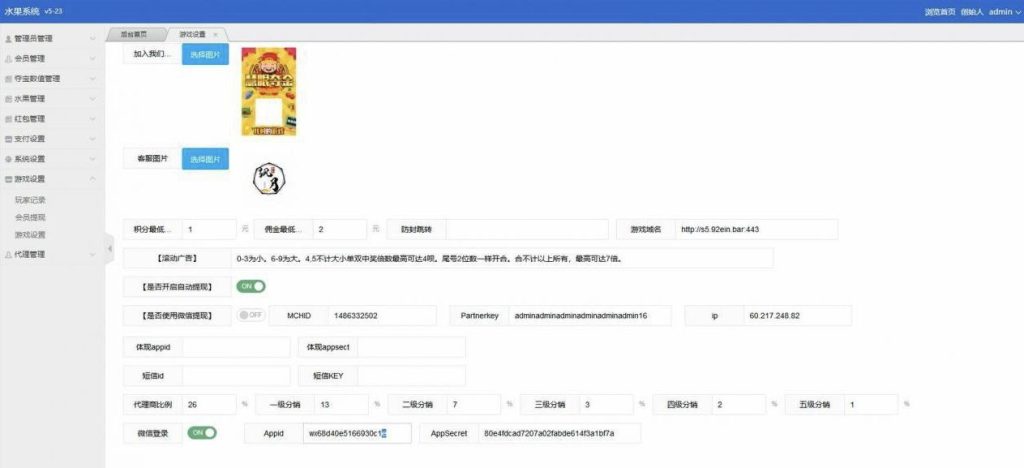Image resolution: width=1024 pixels, height=468 pixels.
Task: Open the admin user dropdown
Action: [x=1000, y=12]
